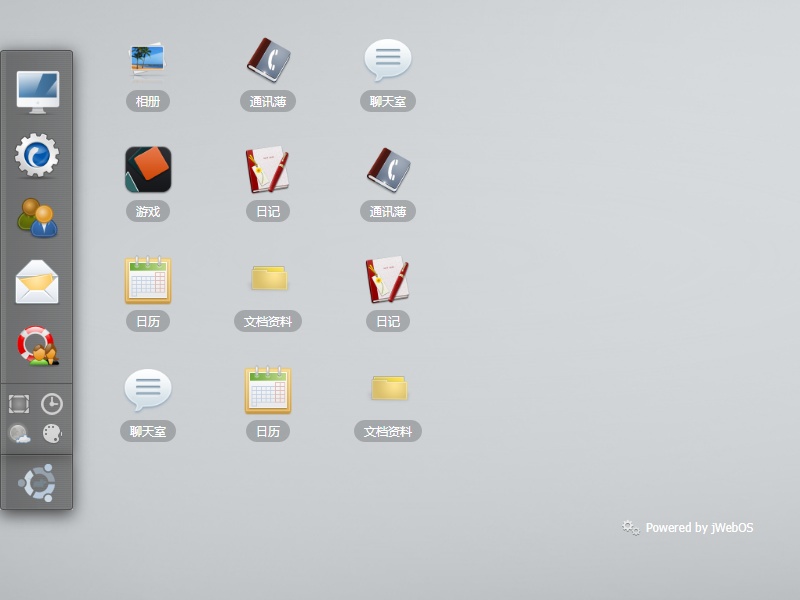Open the users contacts icon in sidebar

tap(37, 218)
